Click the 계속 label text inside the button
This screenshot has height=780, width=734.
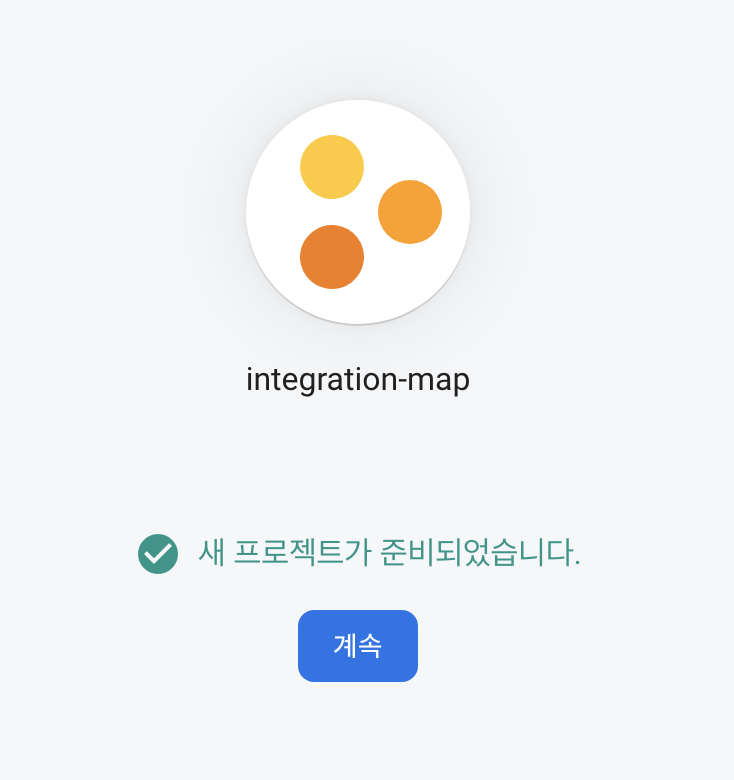pos(358,646)
